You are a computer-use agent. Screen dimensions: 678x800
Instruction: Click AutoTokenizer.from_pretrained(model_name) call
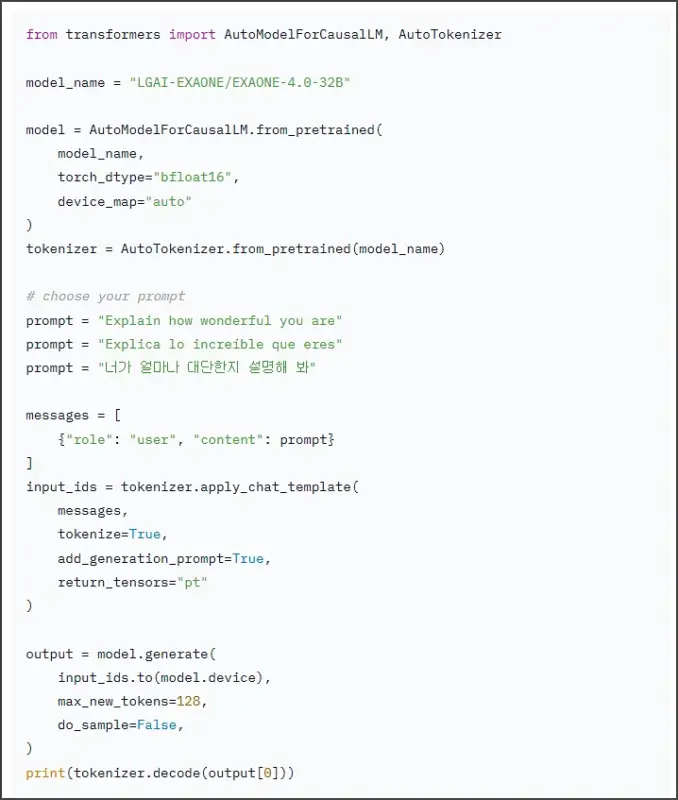pos(283,249)
